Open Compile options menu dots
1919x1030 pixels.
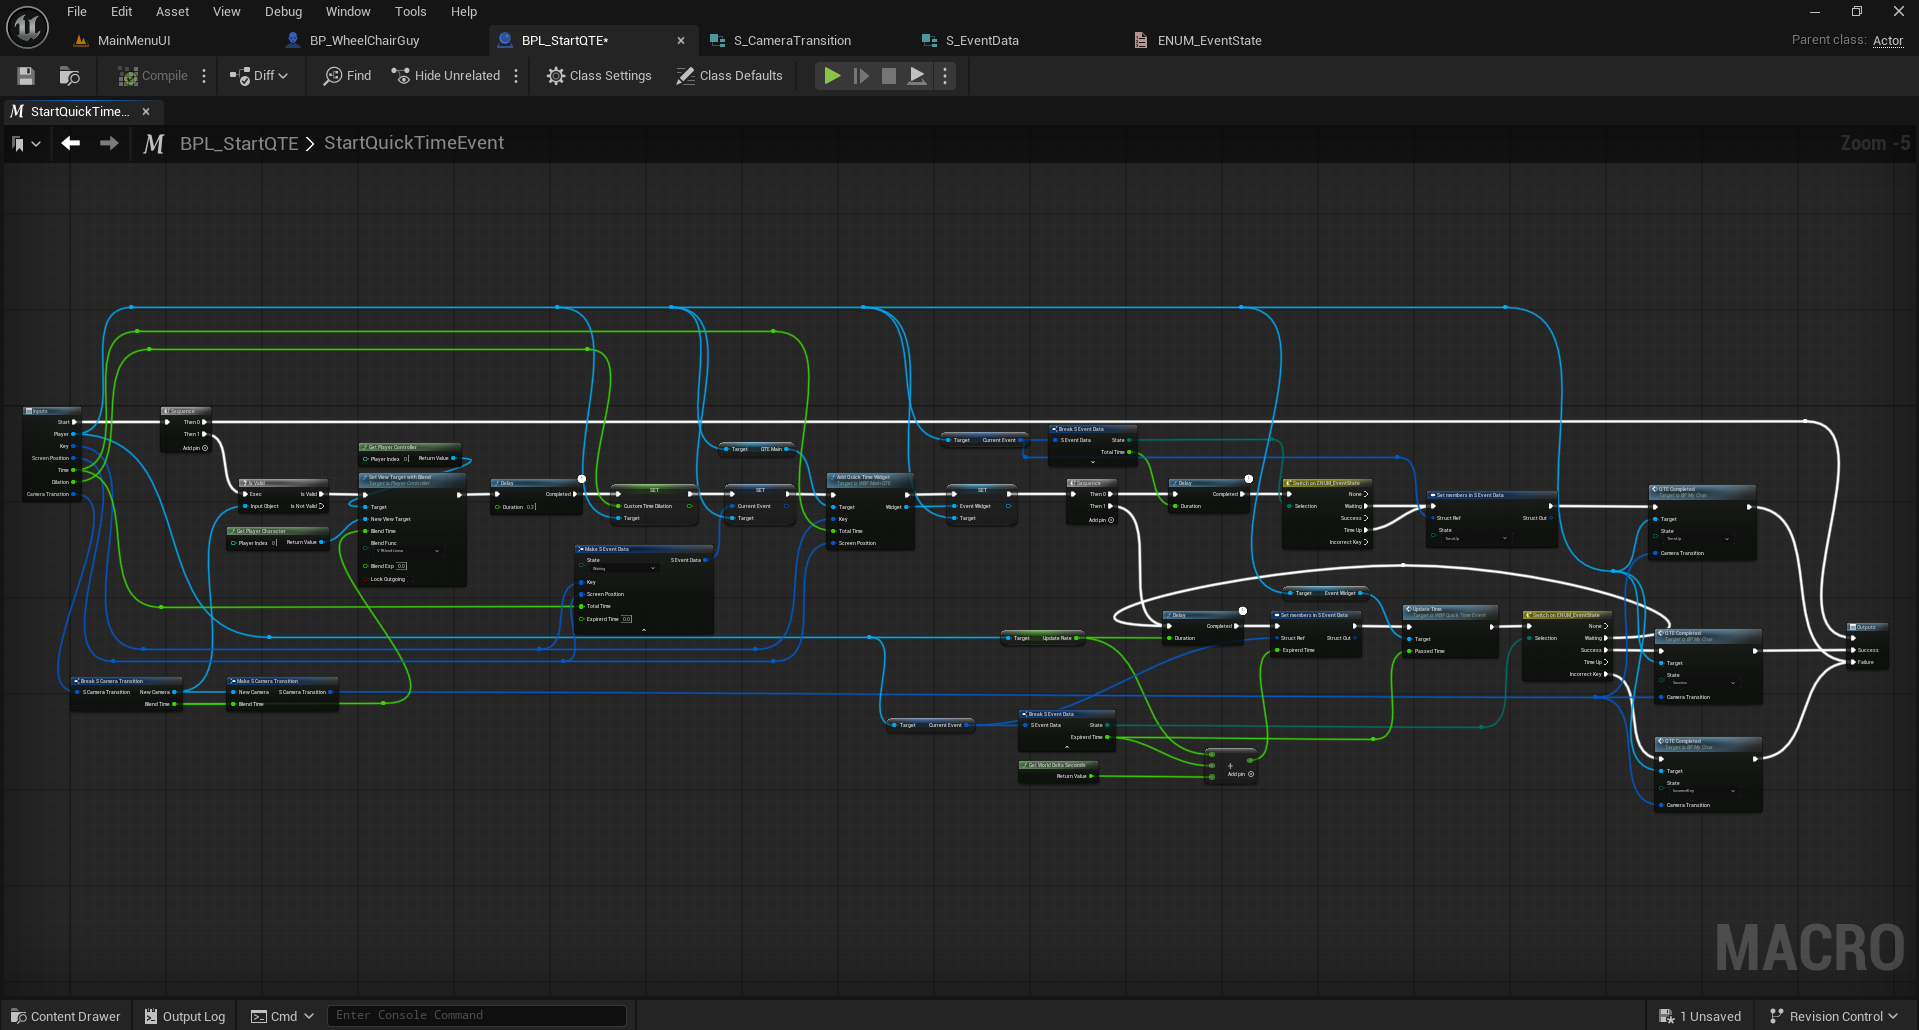click(x=204, y=76)
